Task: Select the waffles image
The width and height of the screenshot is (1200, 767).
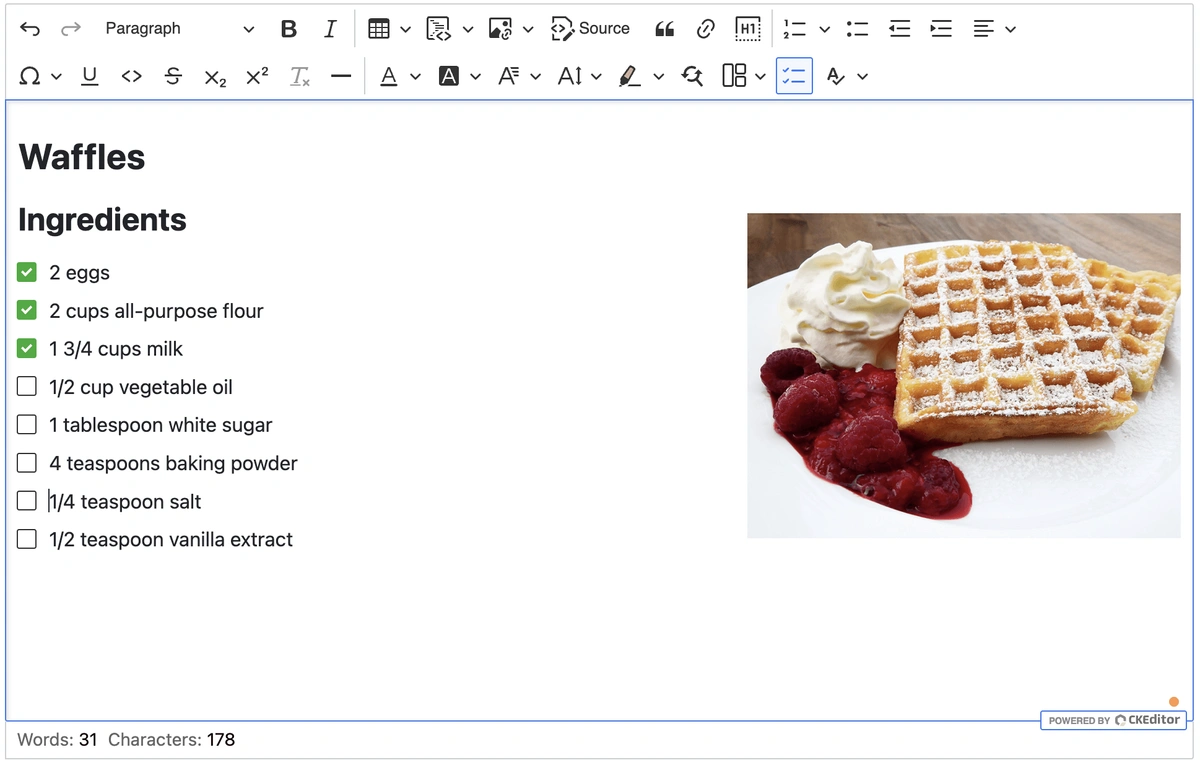Action: [x=963, y=375]
